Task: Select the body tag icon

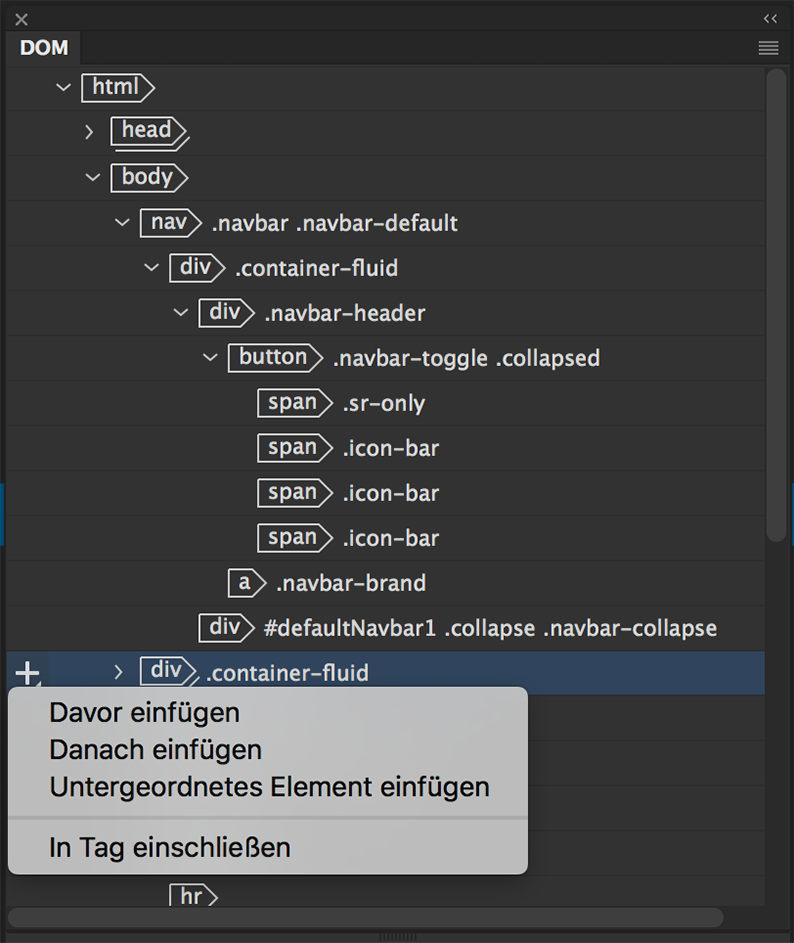Action: click(x=147, y=177)
